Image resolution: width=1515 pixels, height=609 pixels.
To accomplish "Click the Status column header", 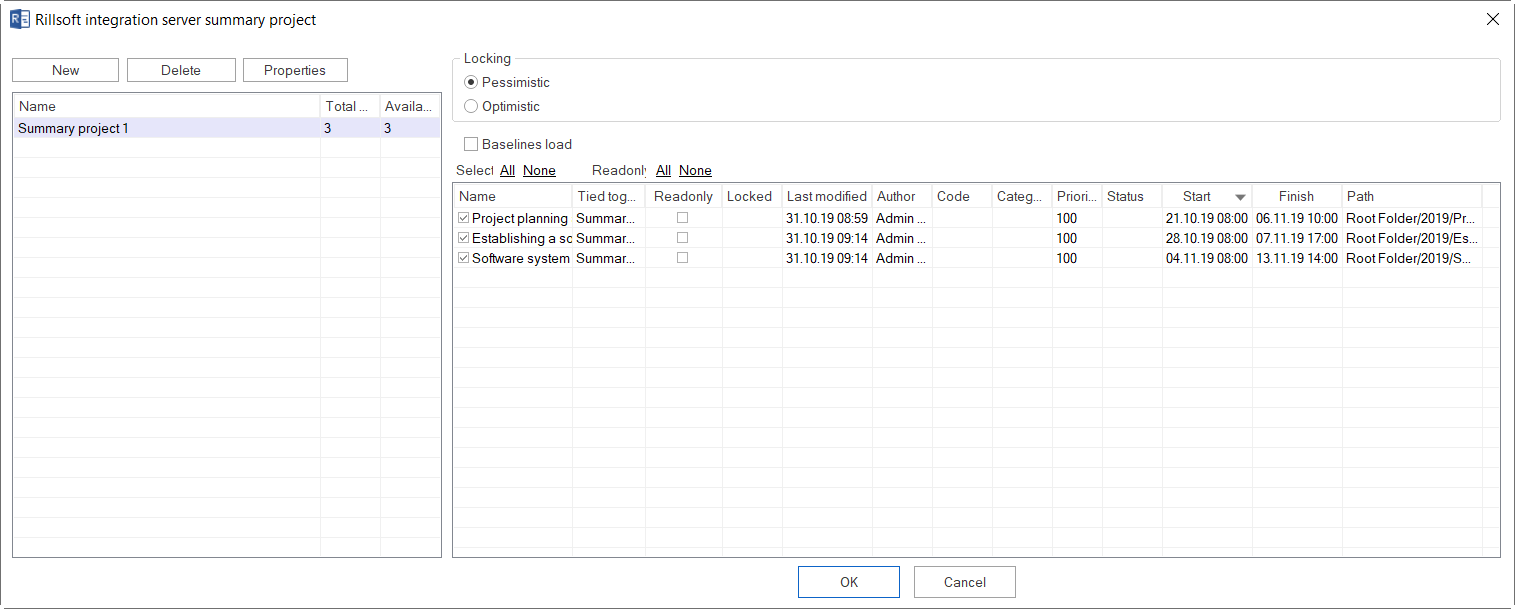I will pos(1132,196).
